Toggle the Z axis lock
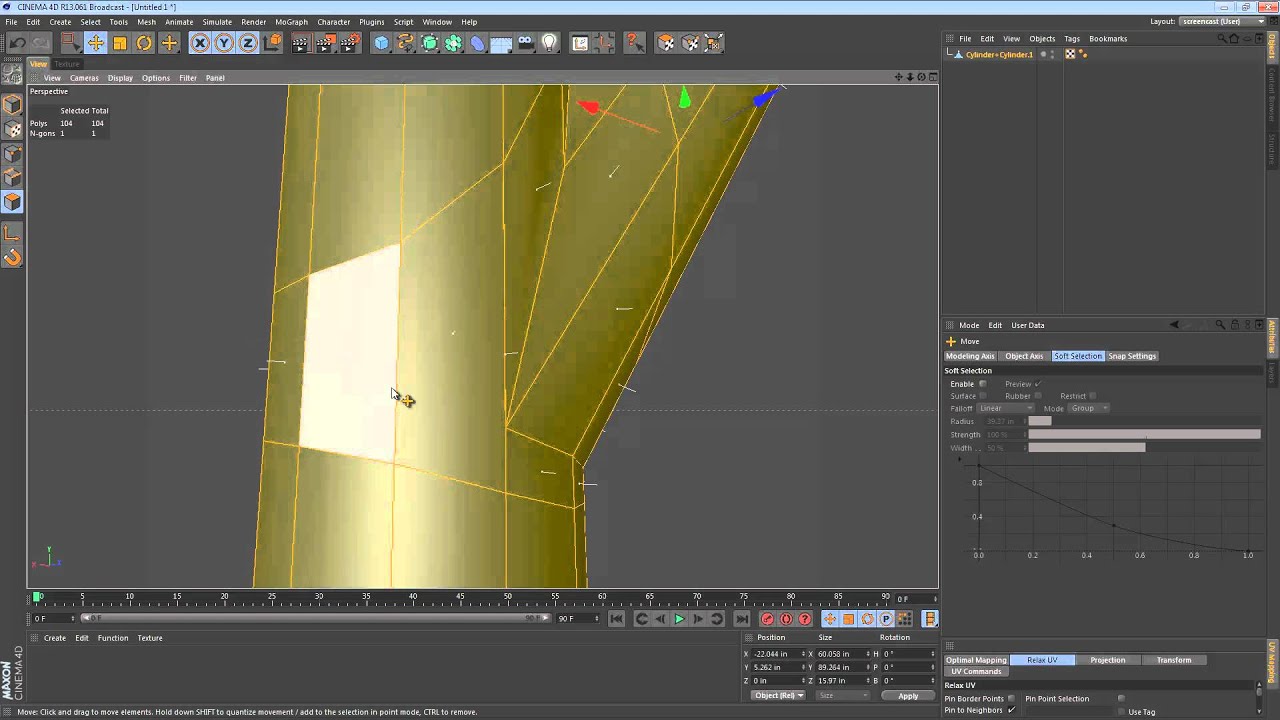This screenshot has width=1280, height=720. pos(248,43)
